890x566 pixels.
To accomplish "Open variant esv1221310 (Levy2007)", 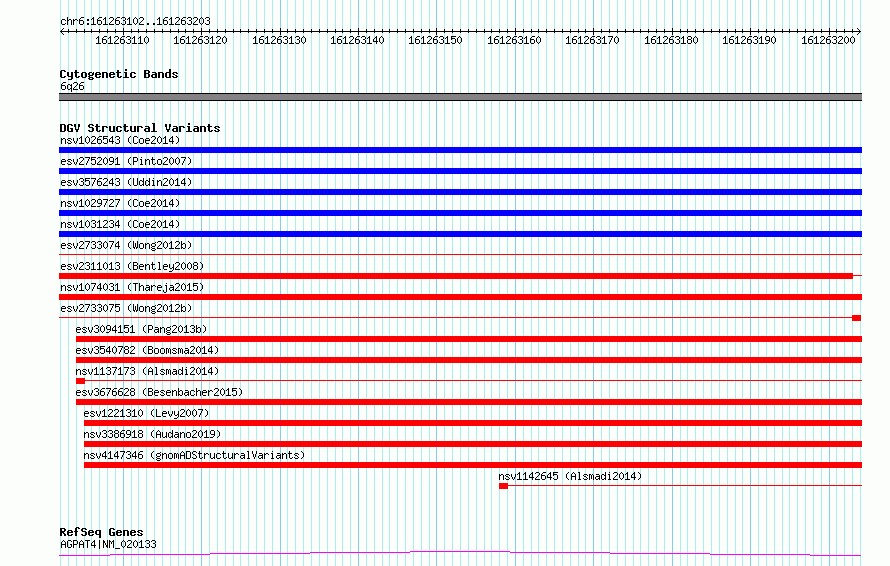I will 146,413.
